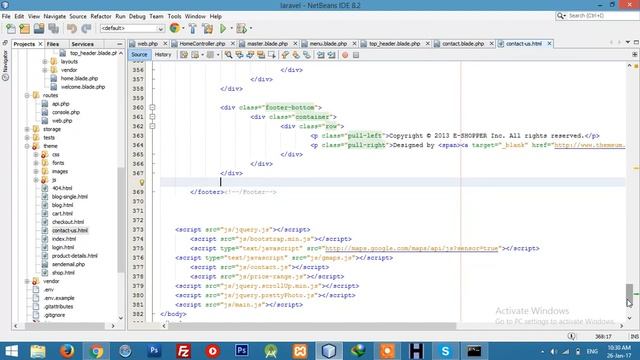
Task: Select index.html in project tree
Action: tap(64, 239)
